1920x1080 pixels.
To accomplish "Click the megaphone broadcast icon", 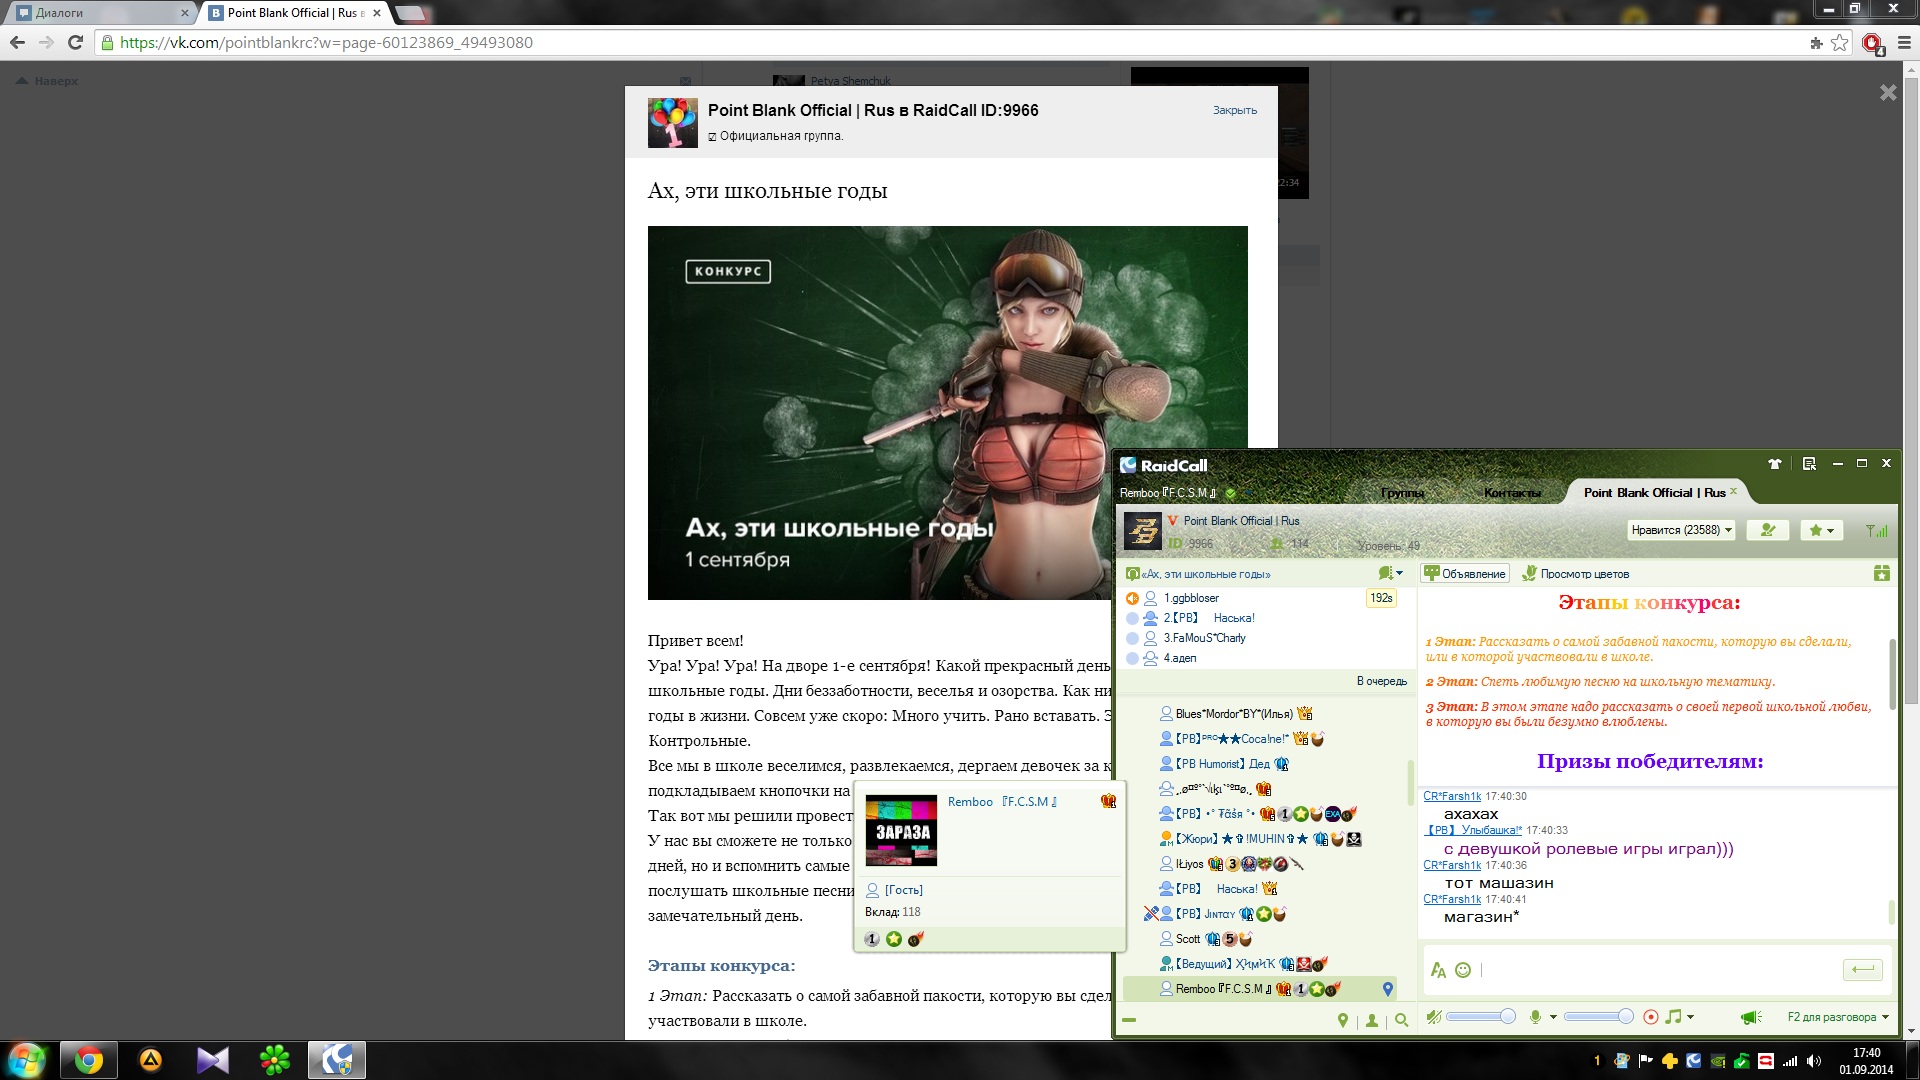I will 1750,1017.
